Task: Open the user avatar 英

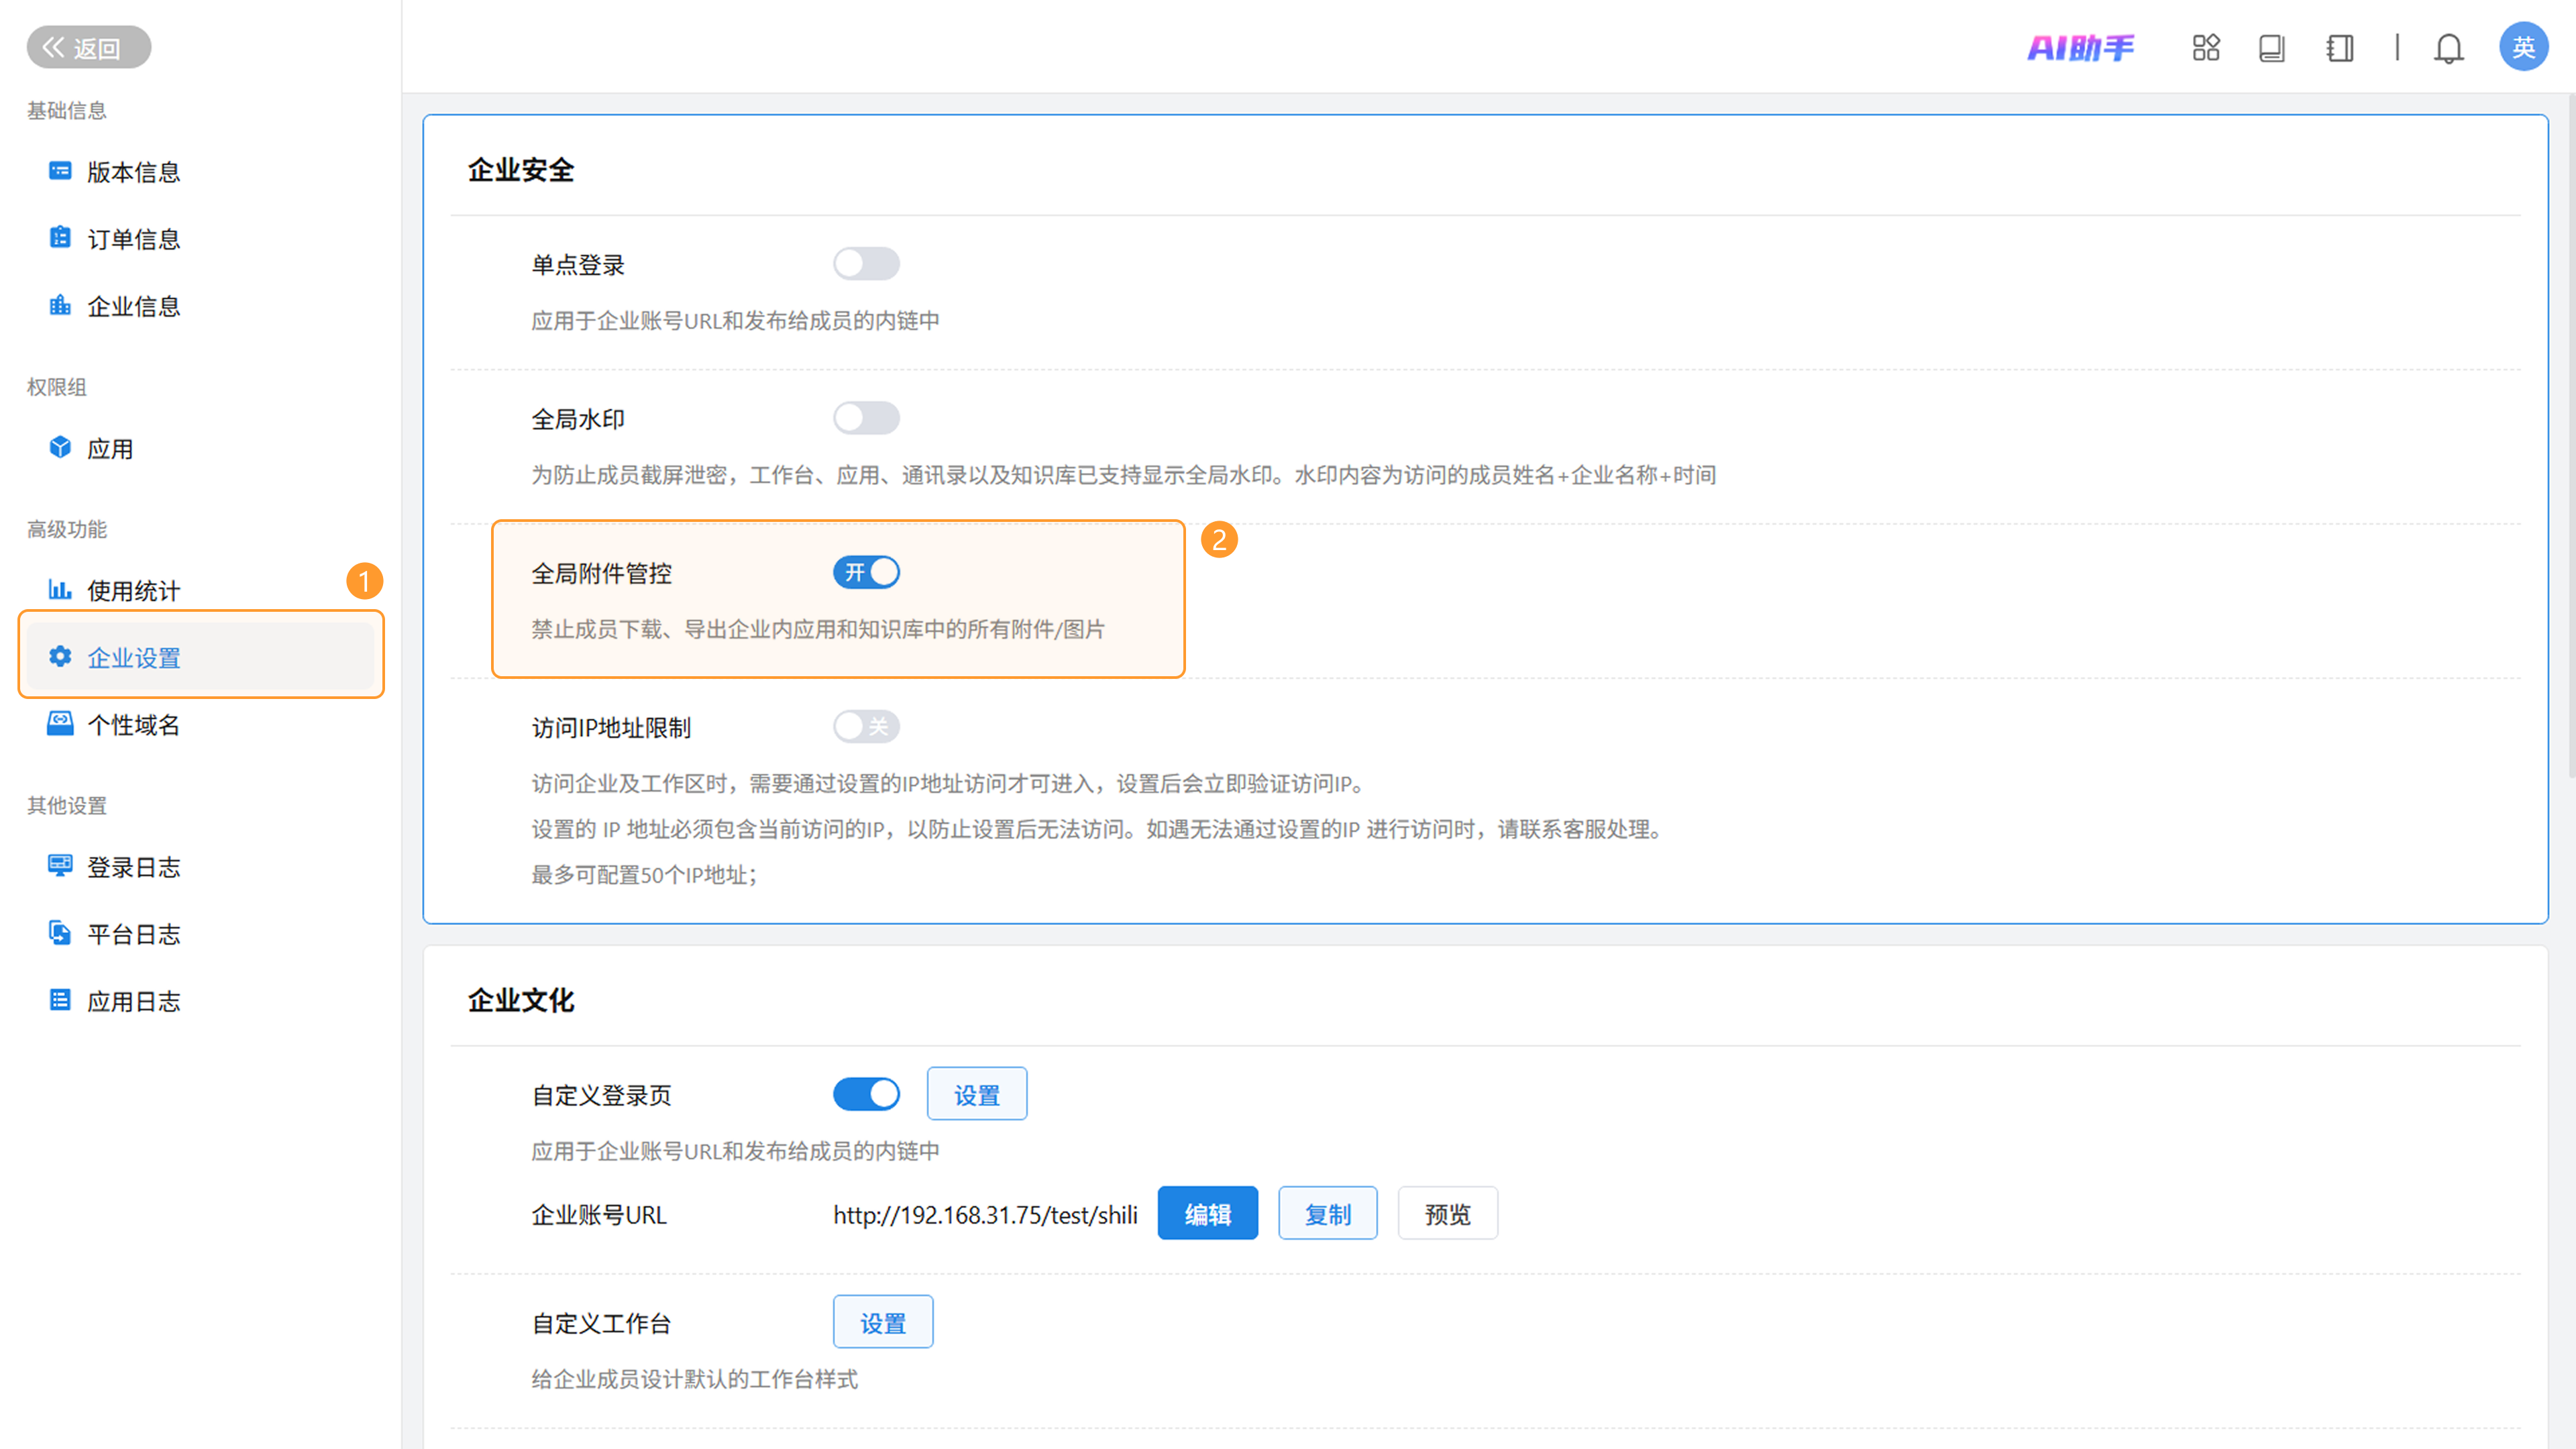Action: [x=2522, y=47]
